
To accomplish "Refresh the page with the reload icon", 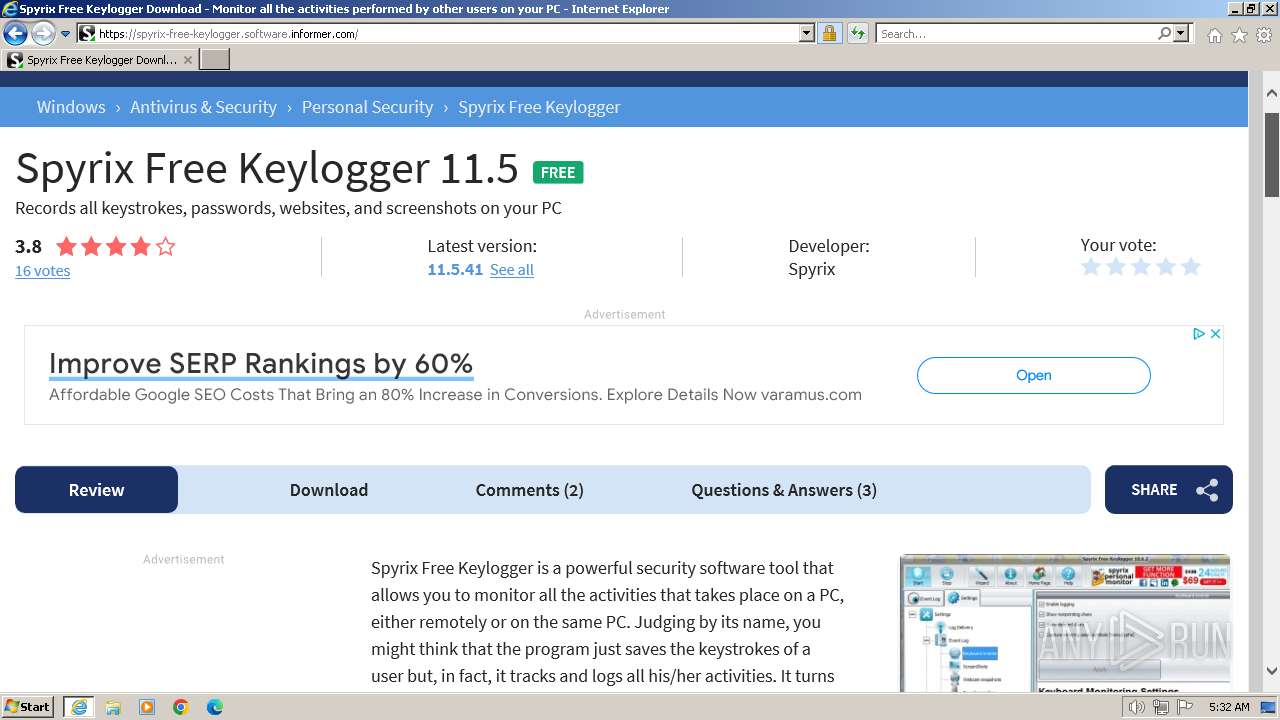I will [857, 34].
